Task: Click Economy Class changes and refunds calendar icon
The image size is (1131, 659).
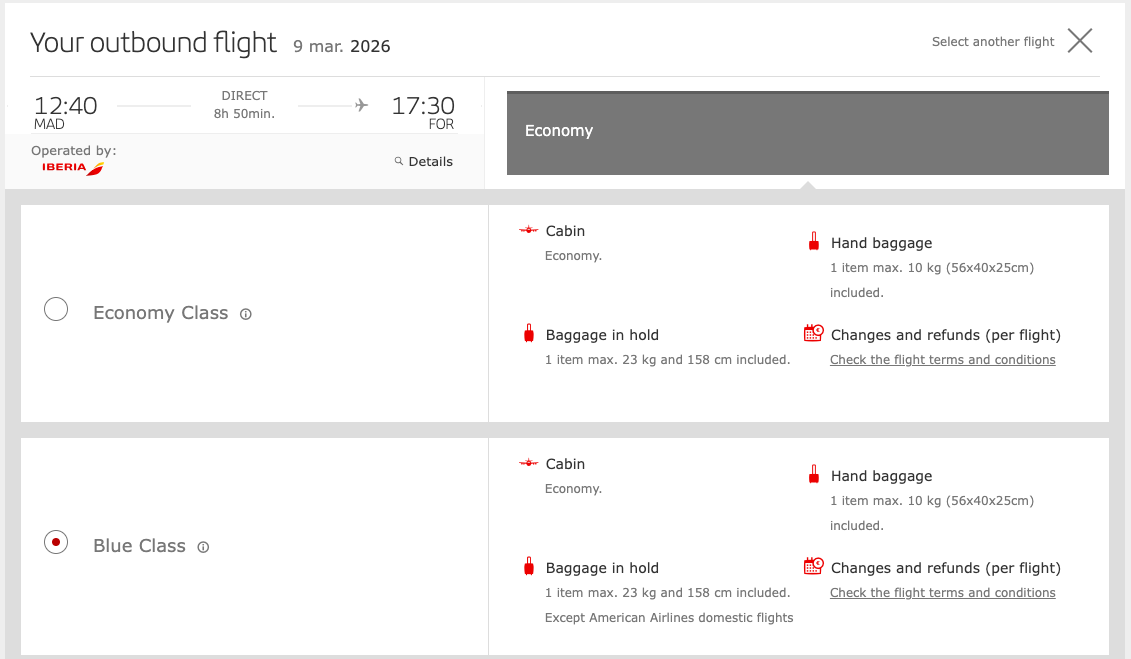Action: [814, 333]
